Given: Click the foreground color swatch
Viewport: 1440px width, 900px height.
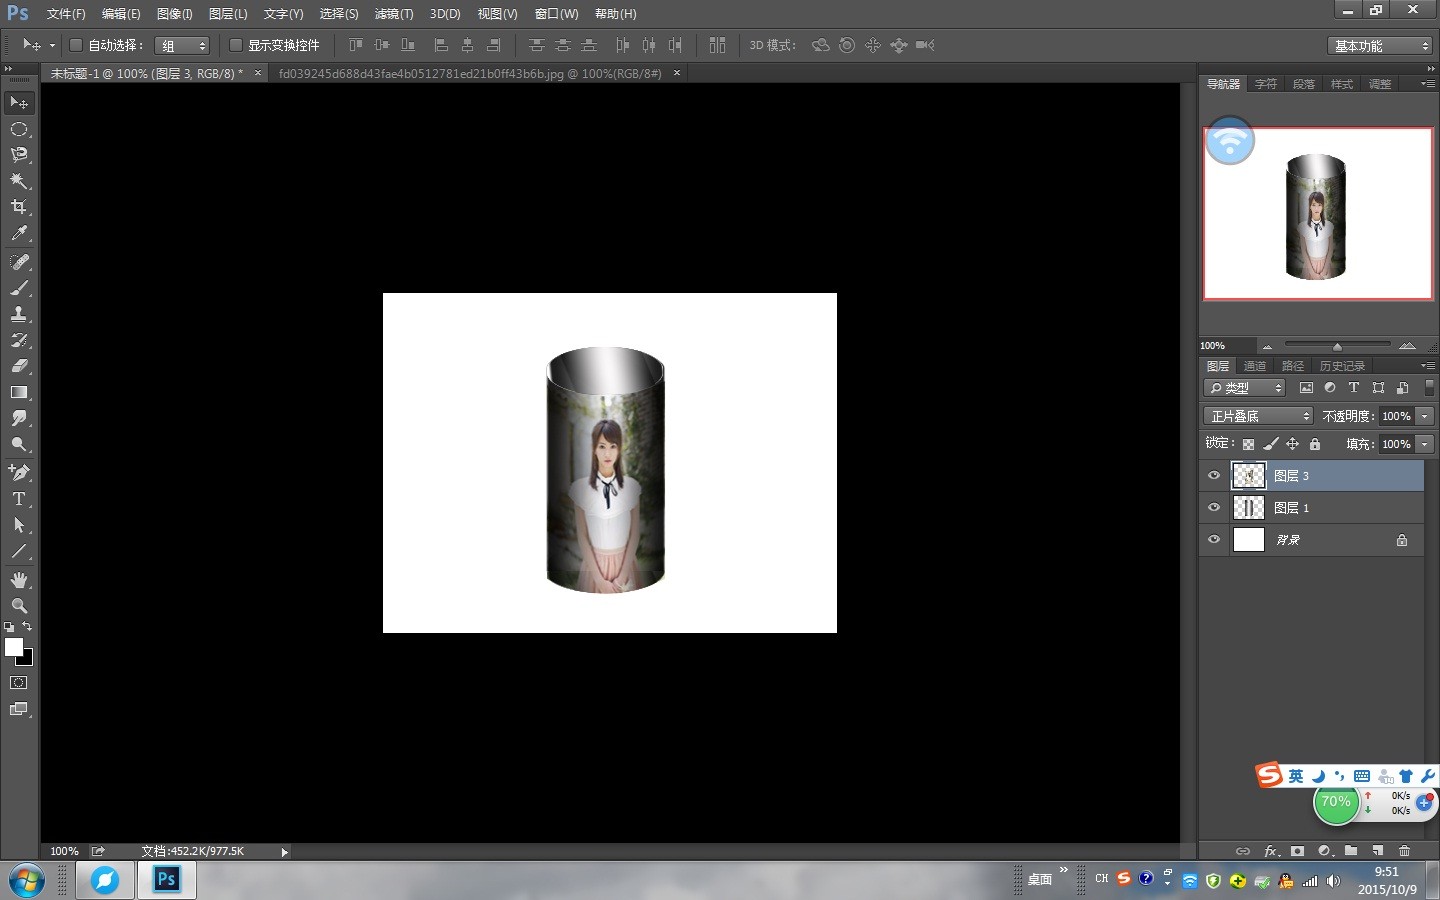Looking at the screenshot, I should 13,647.
